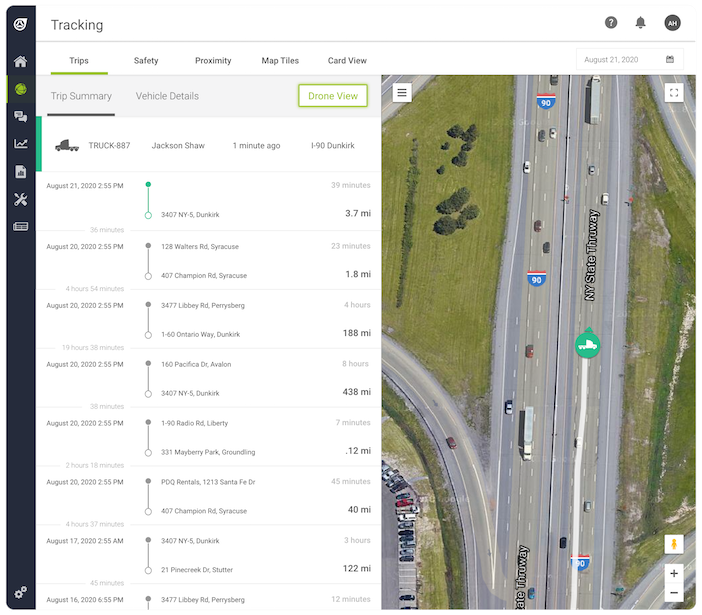Open the analytics chart icon
The height and width of the screenshot is (615, 702).
pyautogui.click(x=20, y=144)
